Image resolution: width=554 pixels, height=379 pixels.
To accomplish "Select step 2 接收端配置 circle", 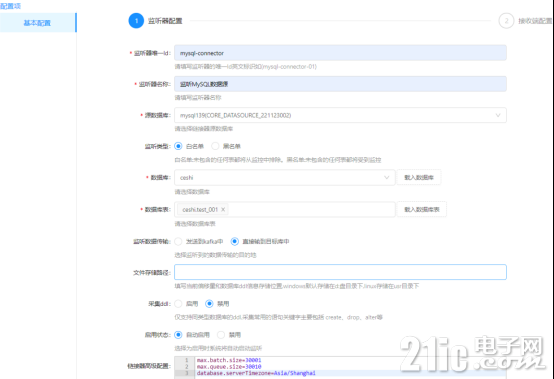I will 506,21.
